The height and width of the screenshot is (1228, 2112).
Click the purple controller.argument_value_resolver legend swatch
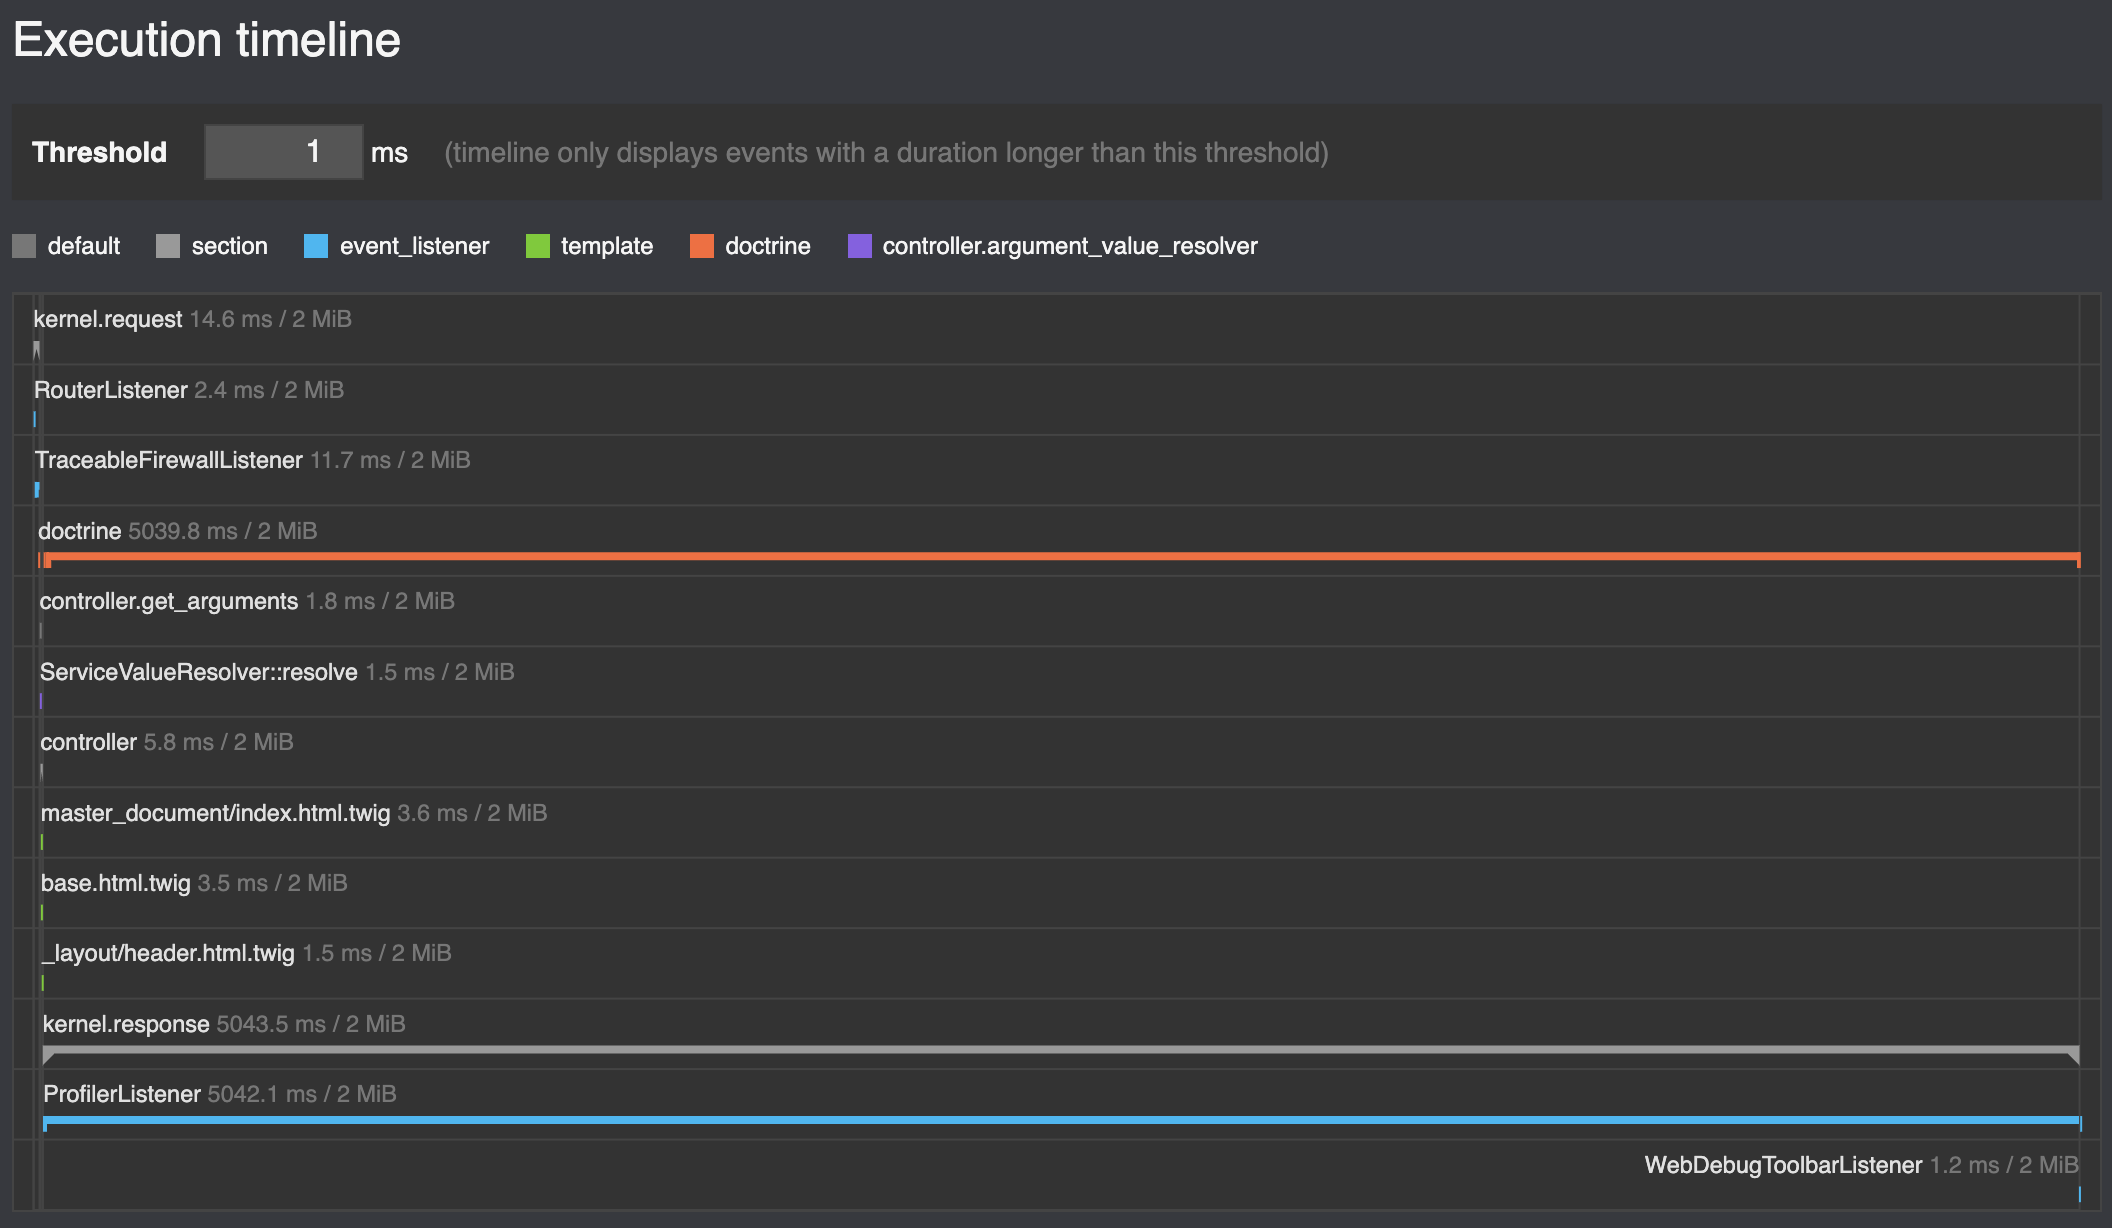[860, 246]
